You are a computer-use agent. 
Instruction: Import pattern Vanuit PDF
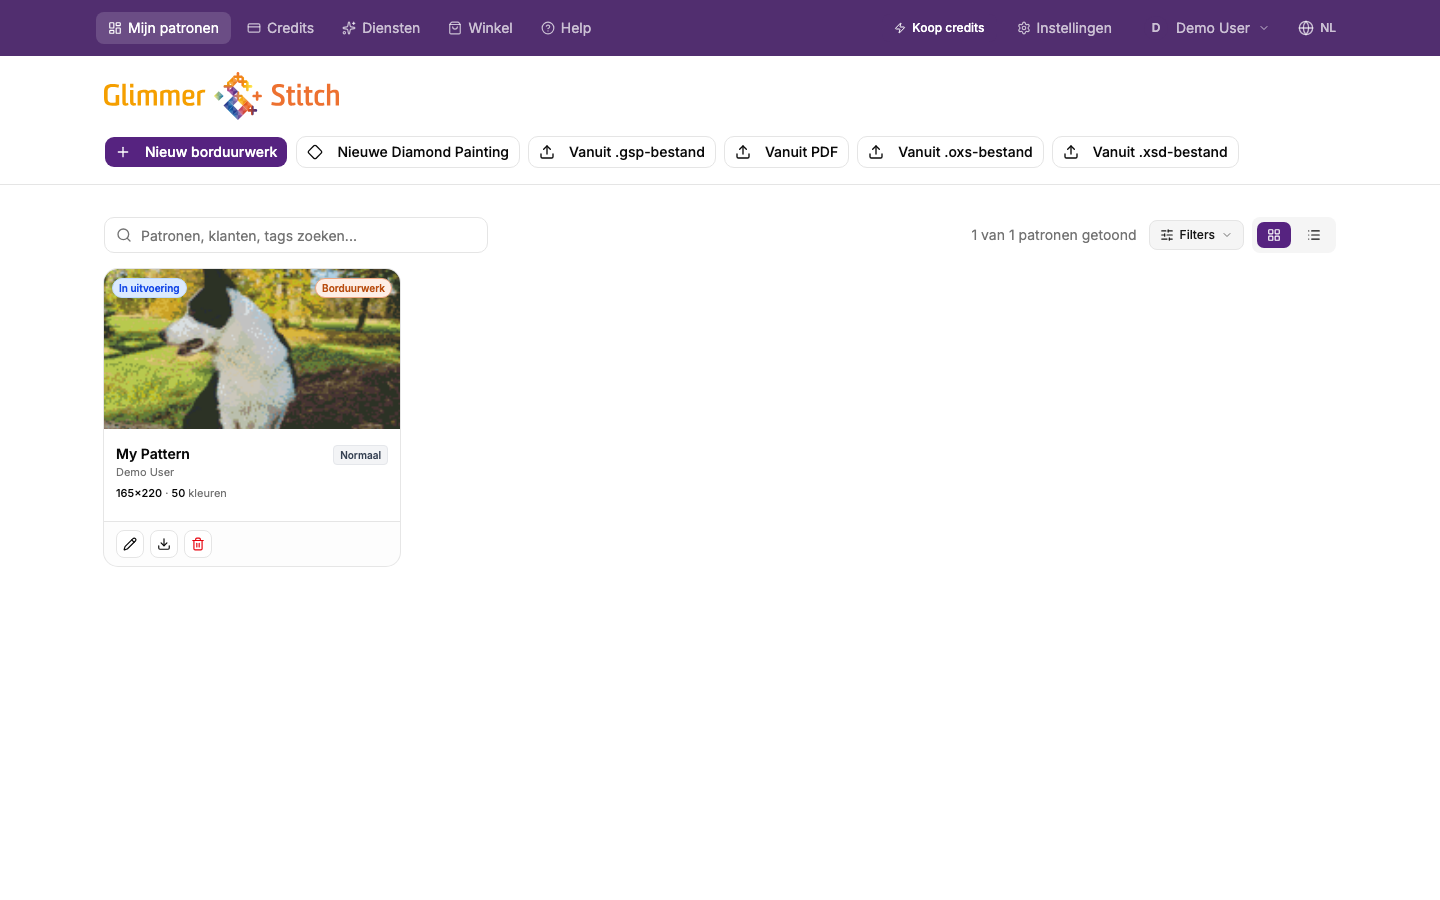(x=786, y=152)
